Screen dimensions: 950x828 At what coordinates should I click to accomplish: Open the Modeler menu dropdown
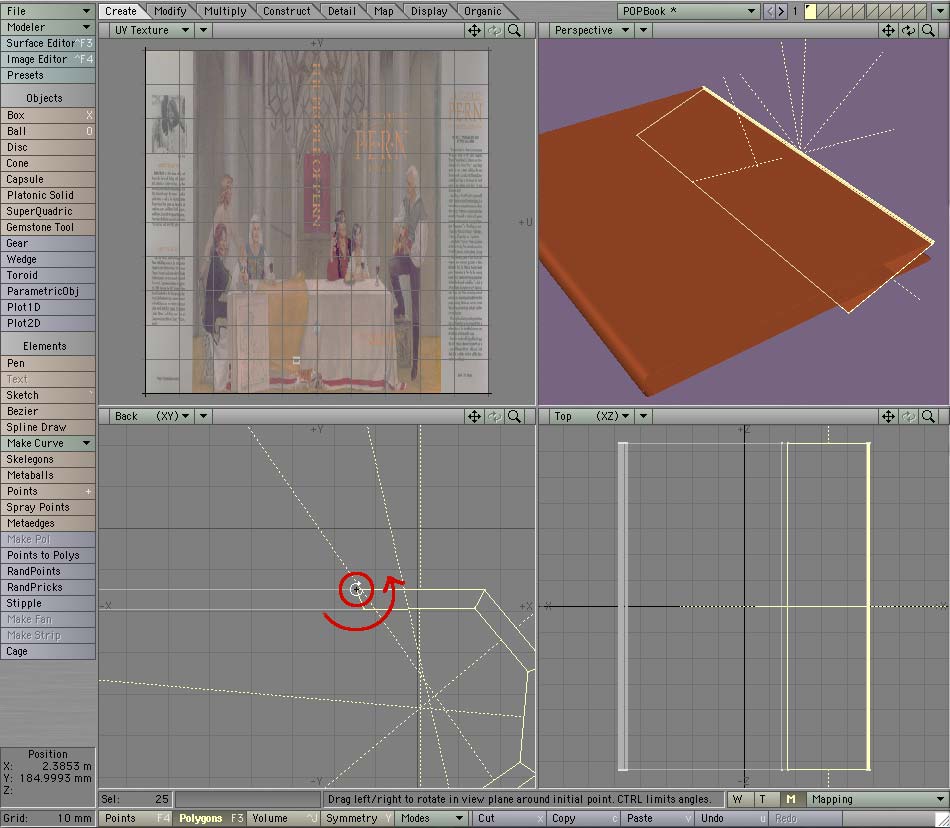[x=48, y=27]
